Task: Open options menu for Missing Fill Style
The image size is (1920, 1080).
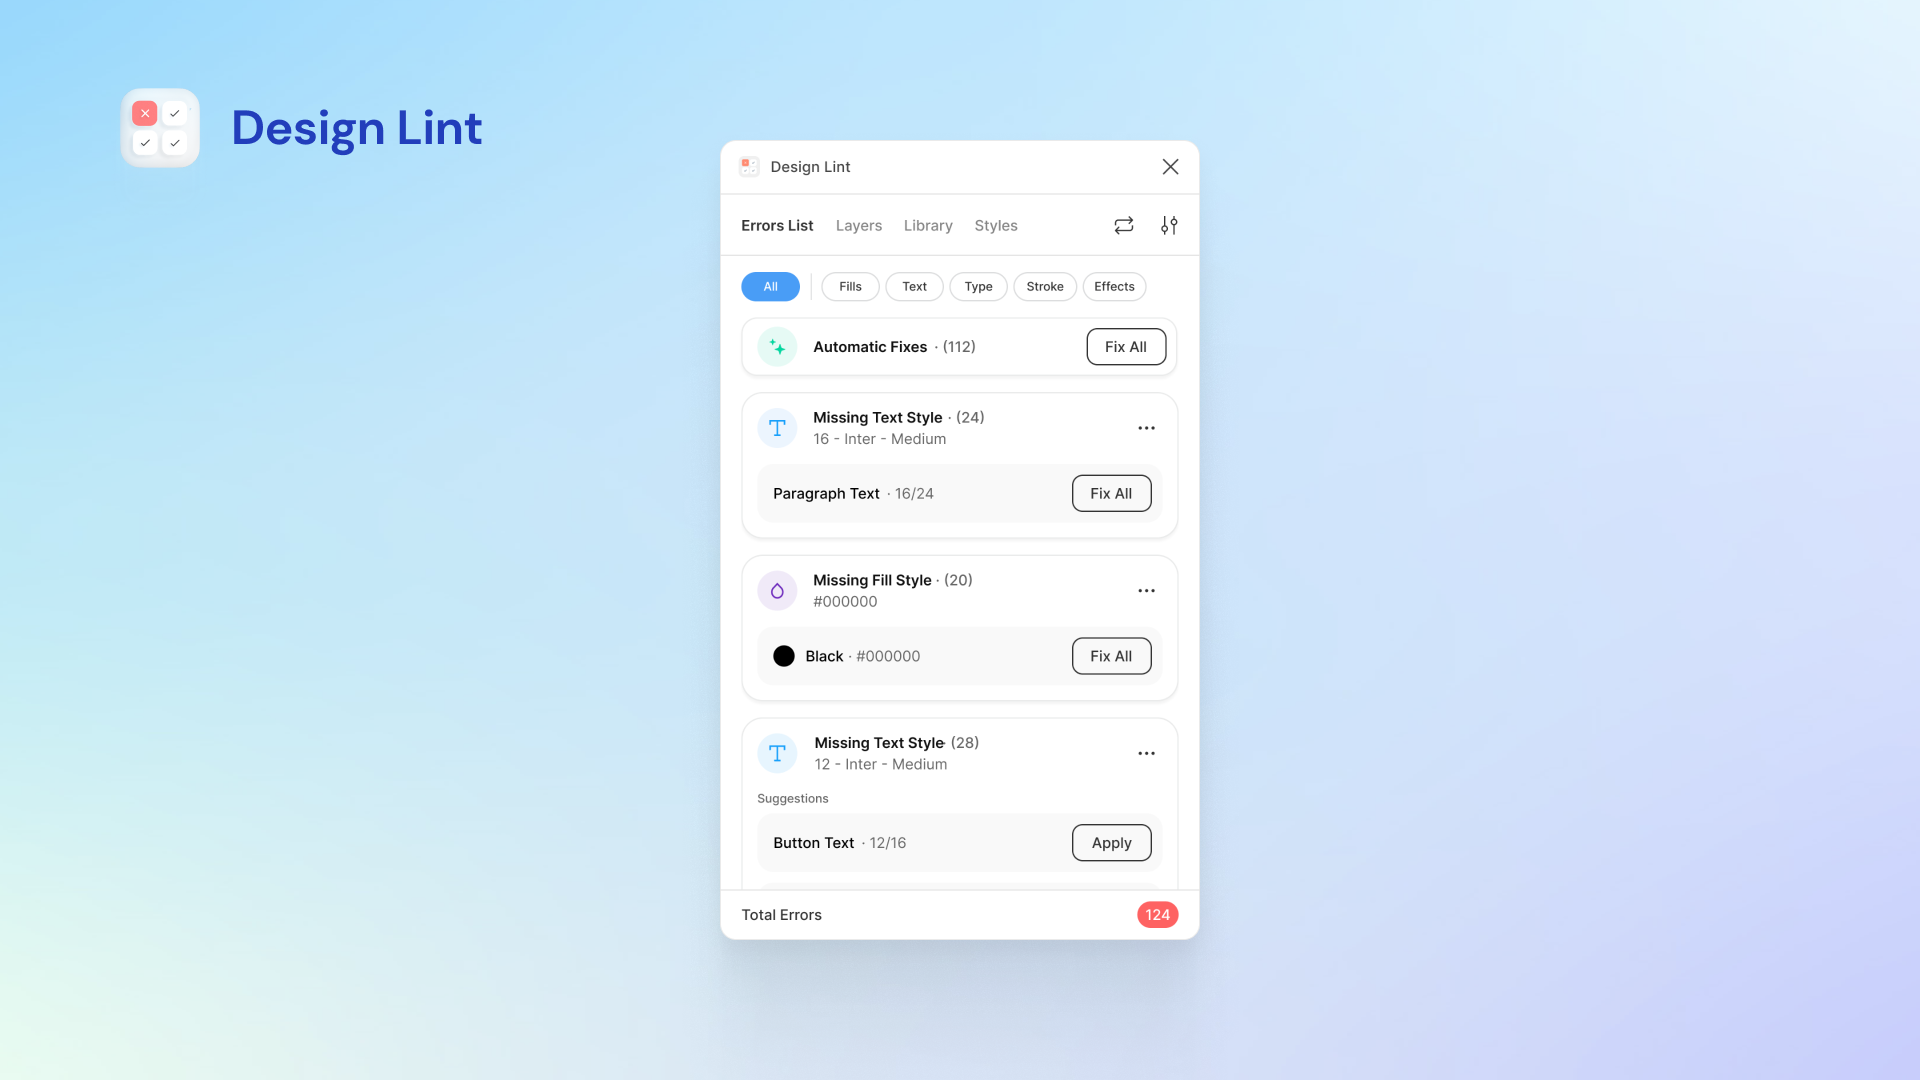Action: (1146, 589)
